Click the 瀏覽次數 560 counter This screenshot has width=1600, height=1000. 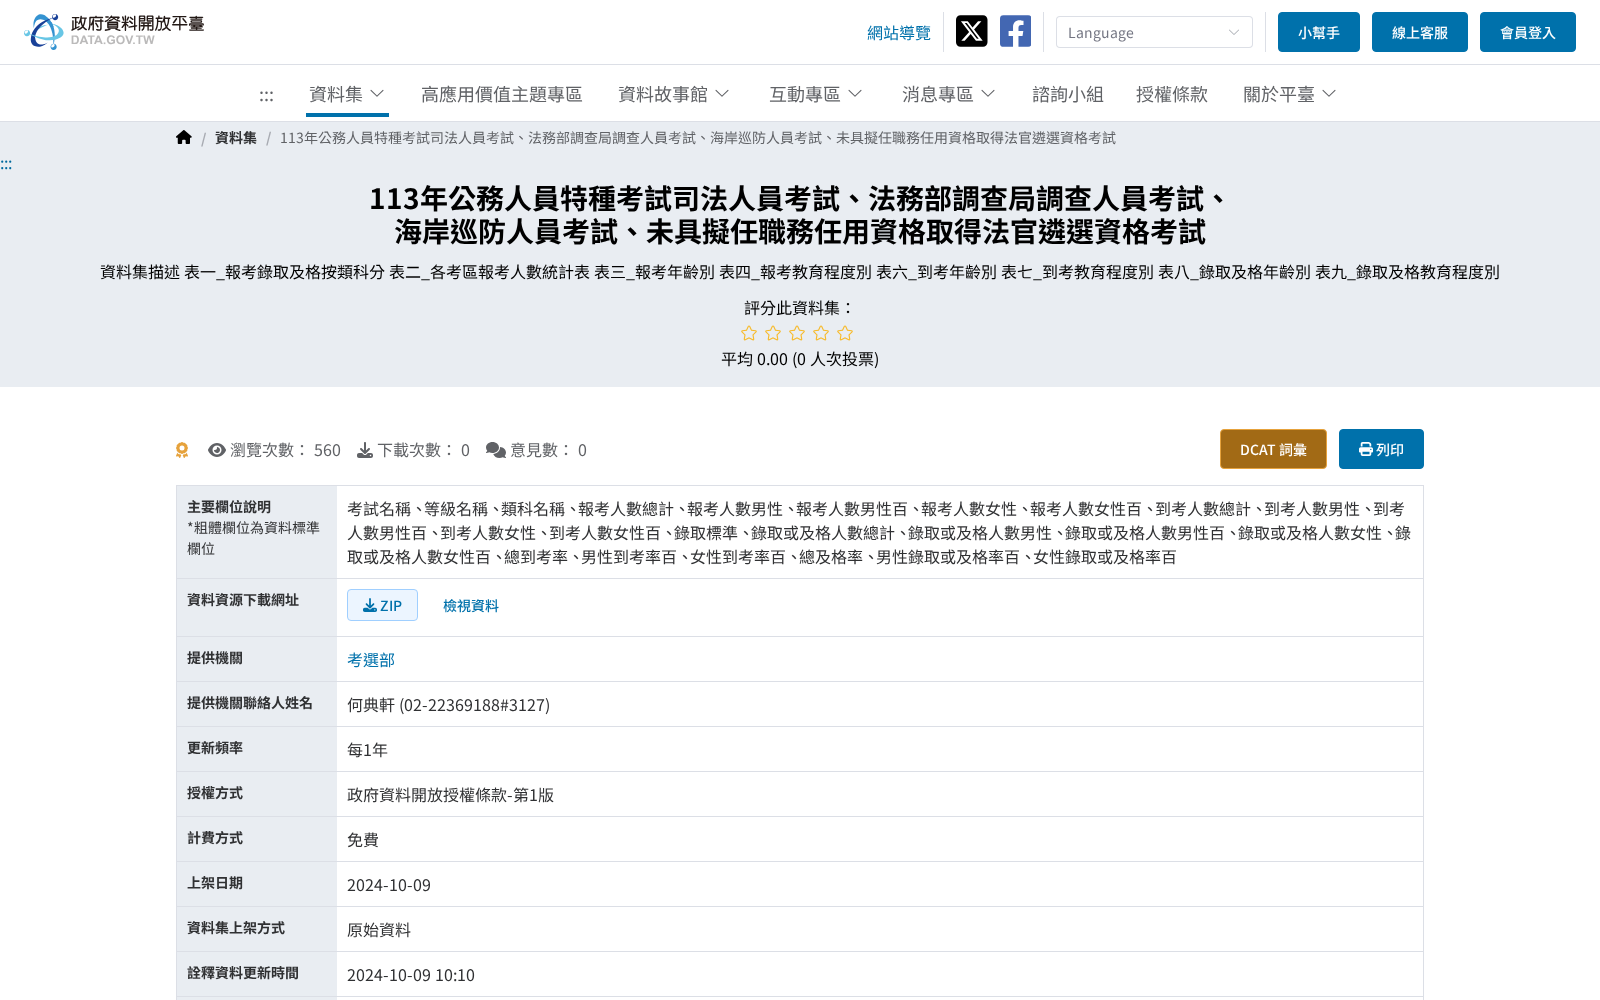274,450
